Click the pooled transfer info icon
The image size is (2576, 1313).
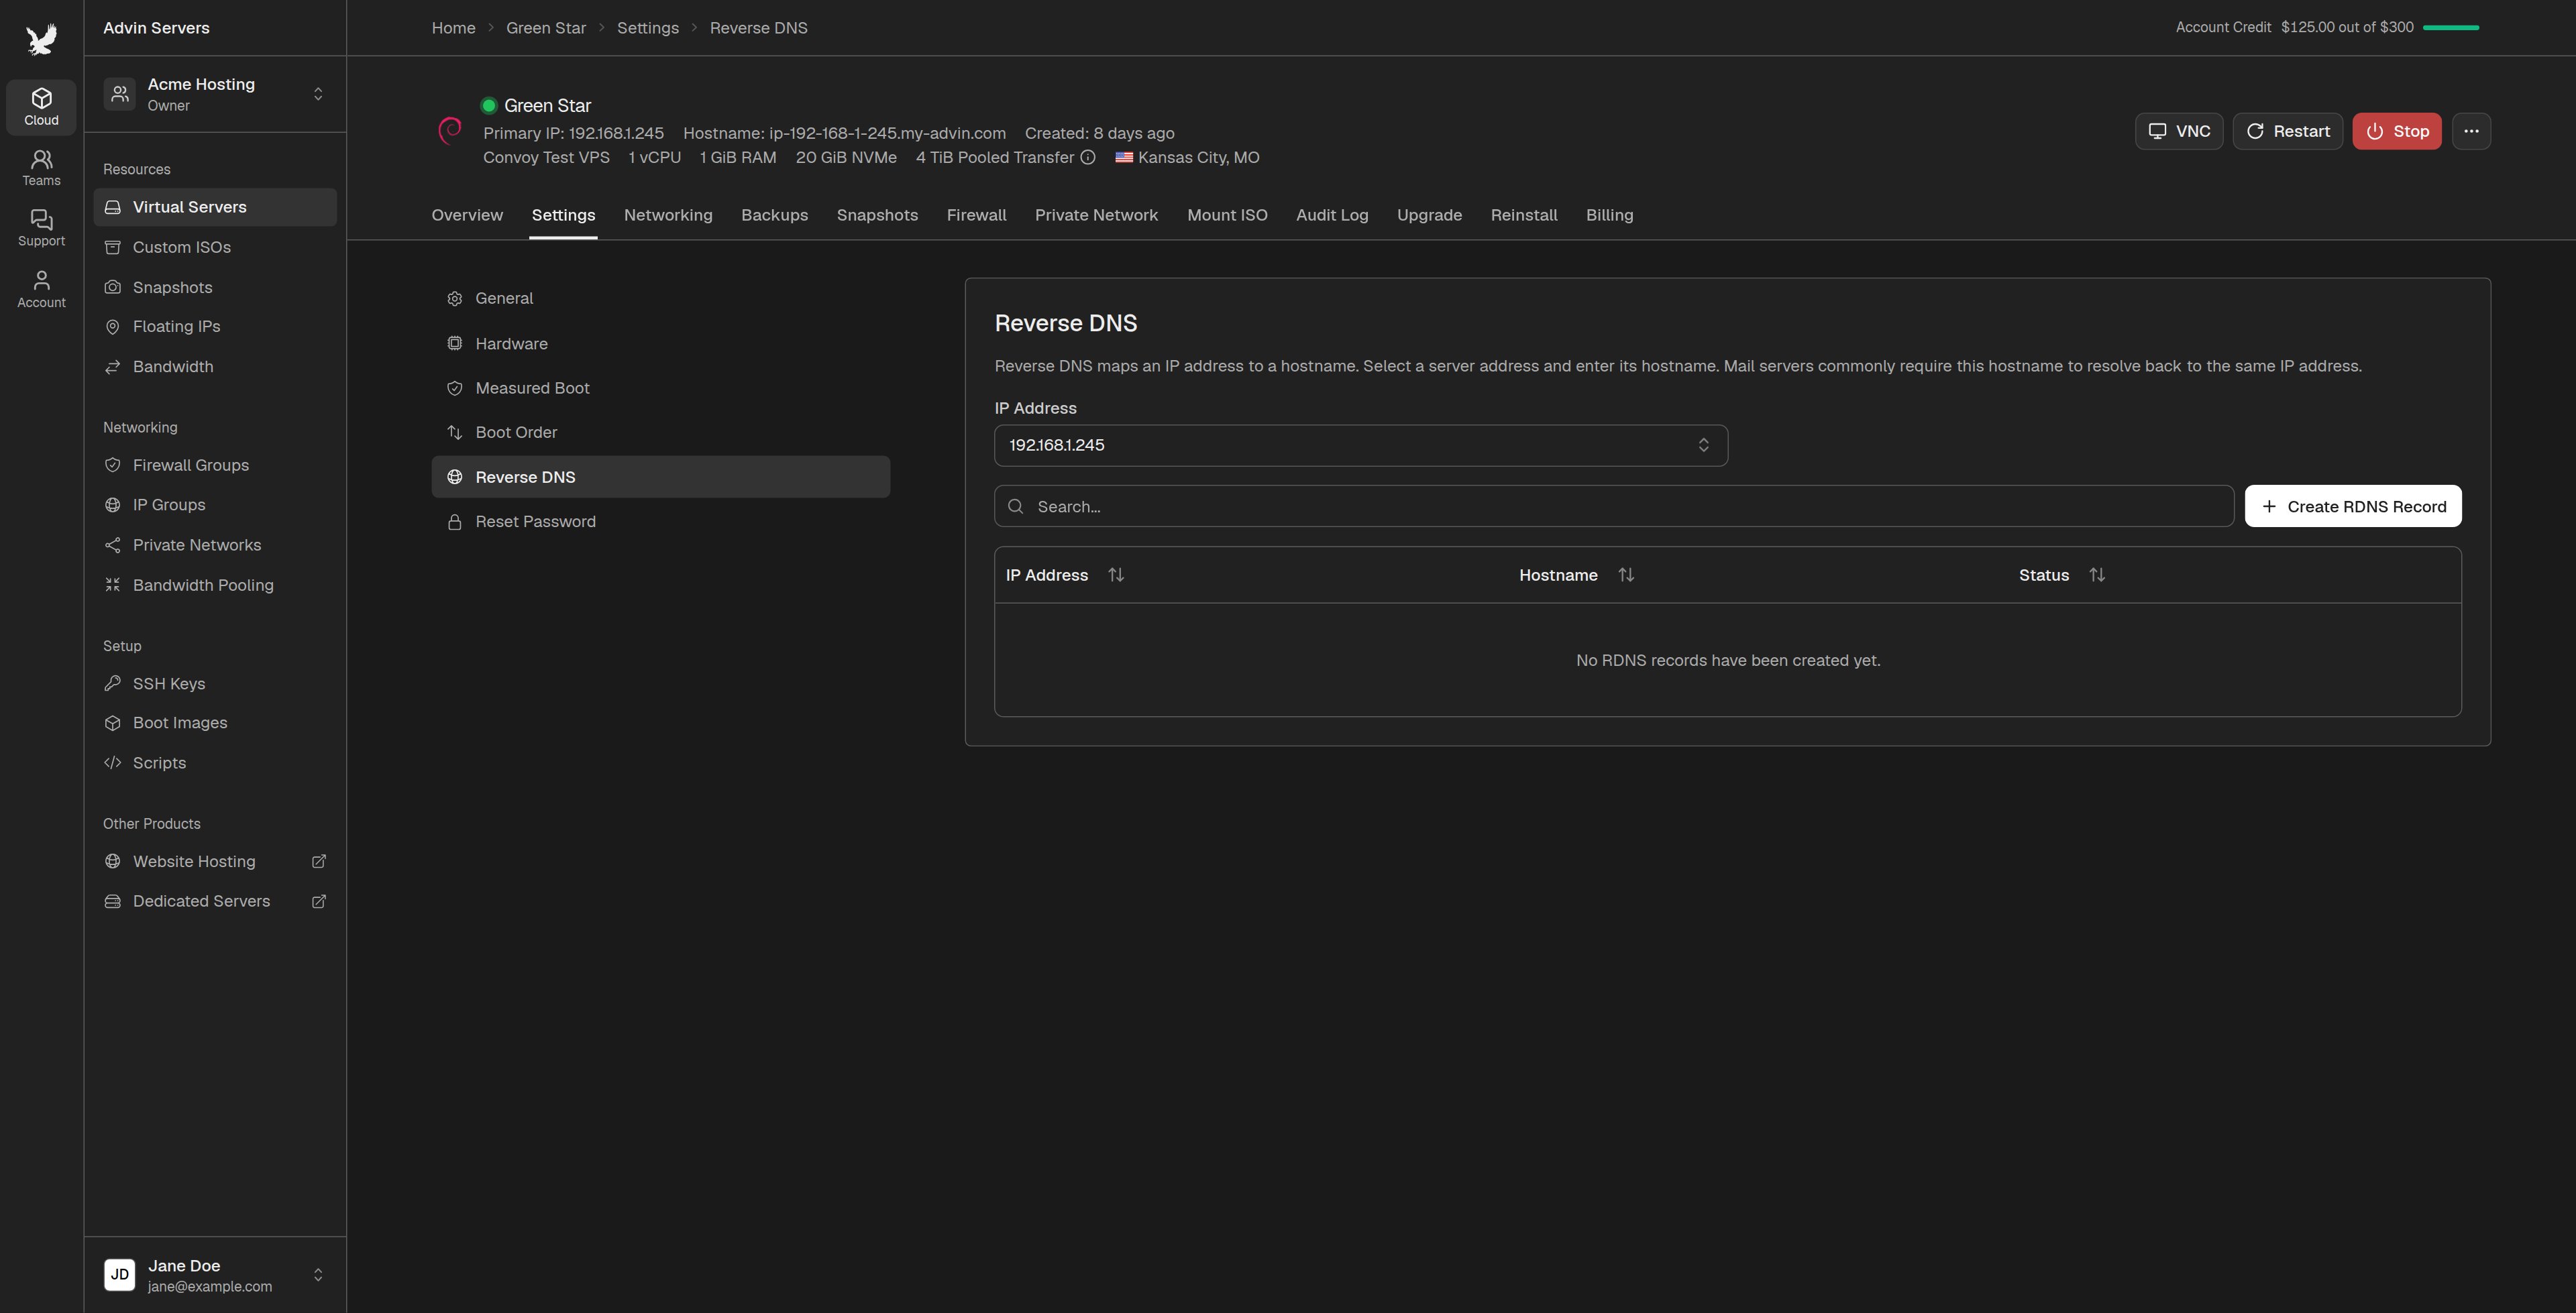[1088, 158]
